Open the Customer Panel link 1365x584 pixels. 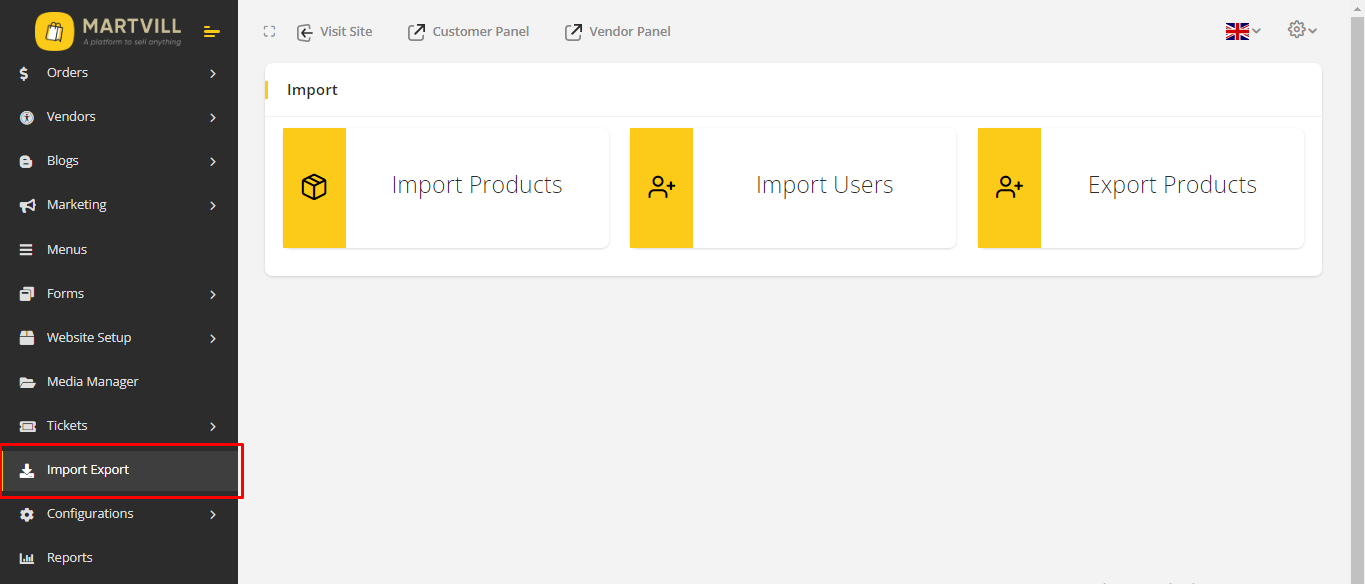[468, 32]
